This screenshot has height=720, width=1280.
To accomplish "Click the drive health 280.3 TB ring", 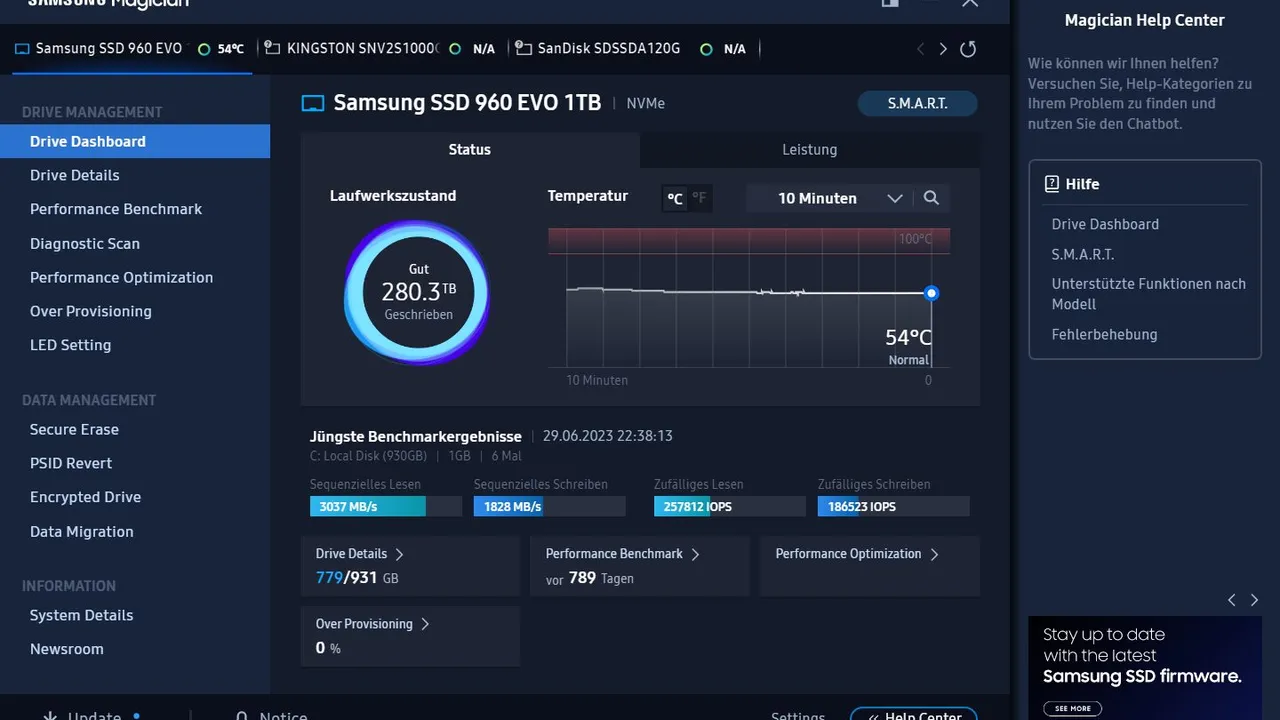I will [x=418, y=292].
